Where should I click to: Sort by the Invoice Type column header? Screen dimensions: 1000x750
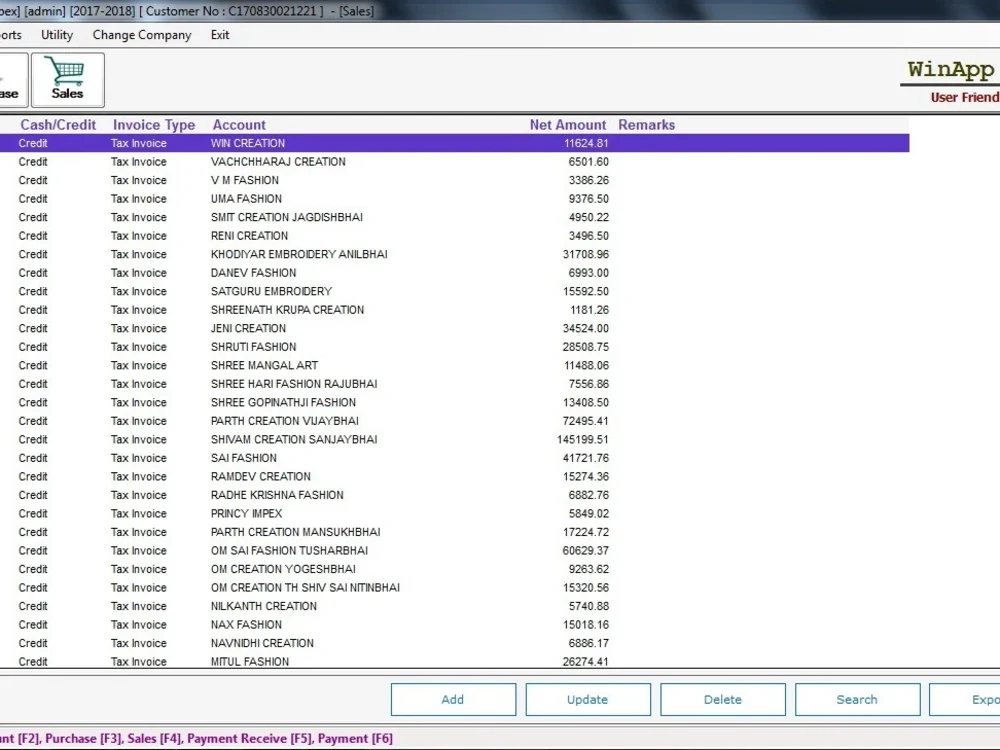154,125
